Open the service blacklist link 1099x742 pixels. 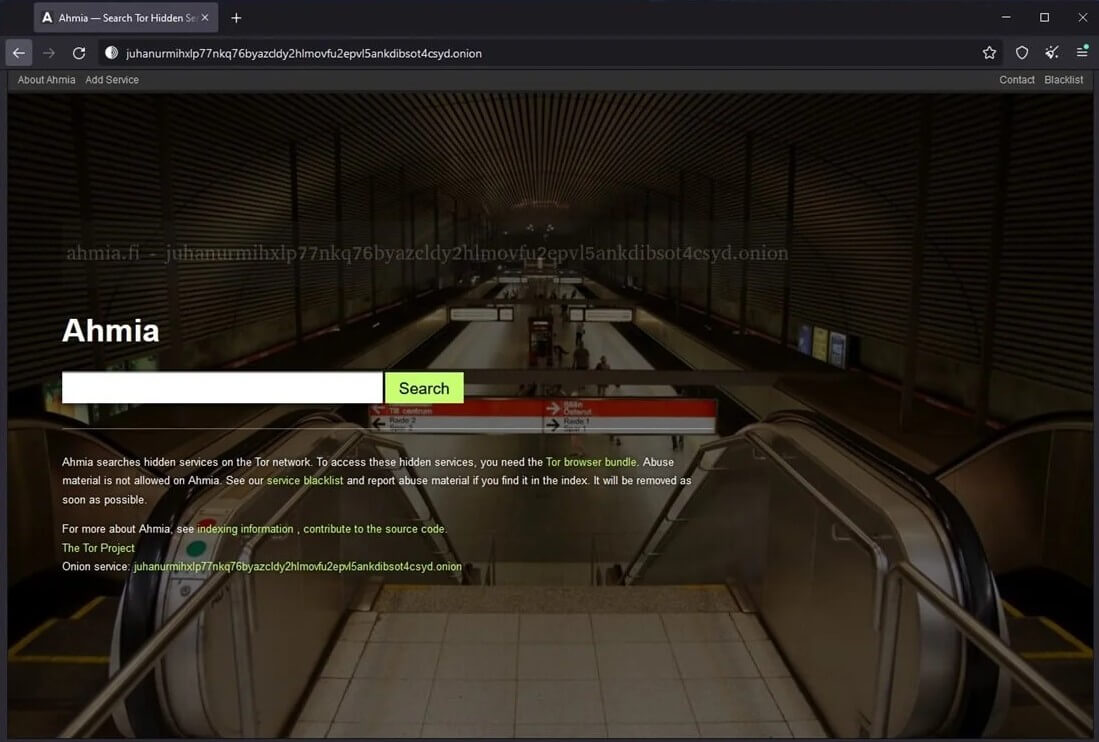click(x=304, y=480)
